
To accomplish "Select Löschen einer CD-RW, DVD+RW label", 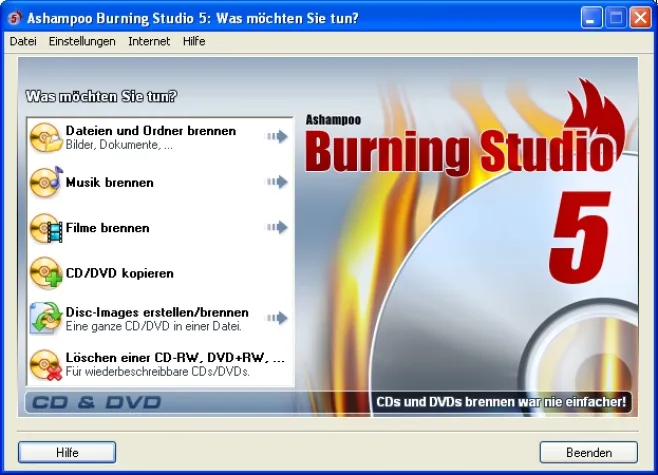I will click(x=175, y=358).
